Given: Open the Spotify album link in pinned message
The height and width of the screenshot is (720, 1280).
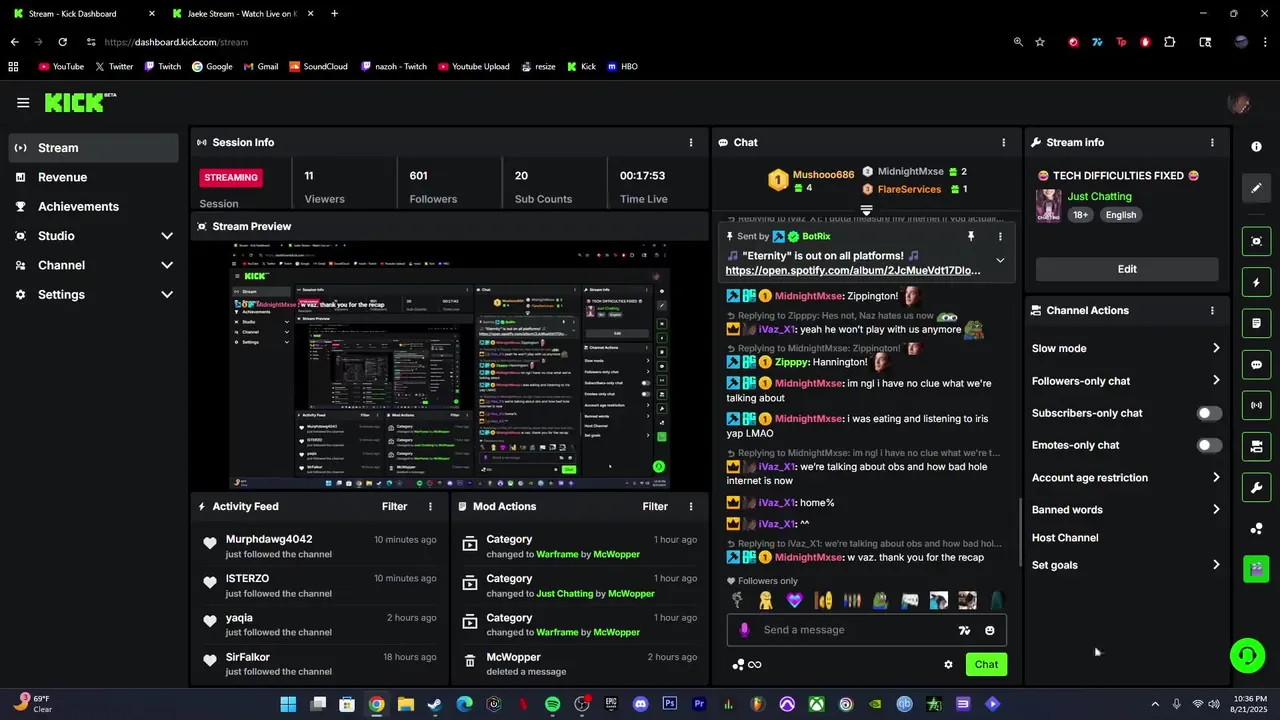Looking at the screenshot, I should (853, 271).
